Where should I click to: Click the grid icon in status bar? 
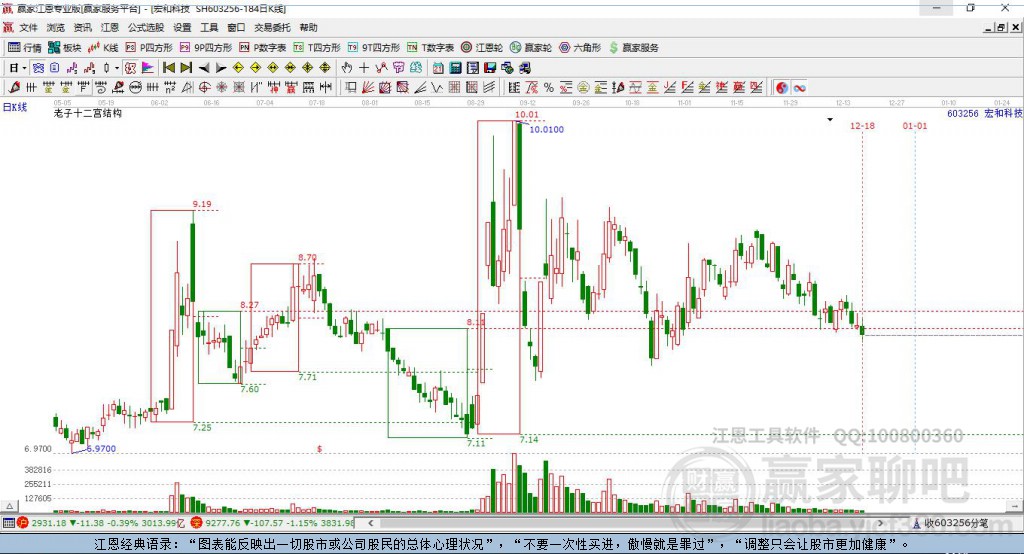click(8, 523)
